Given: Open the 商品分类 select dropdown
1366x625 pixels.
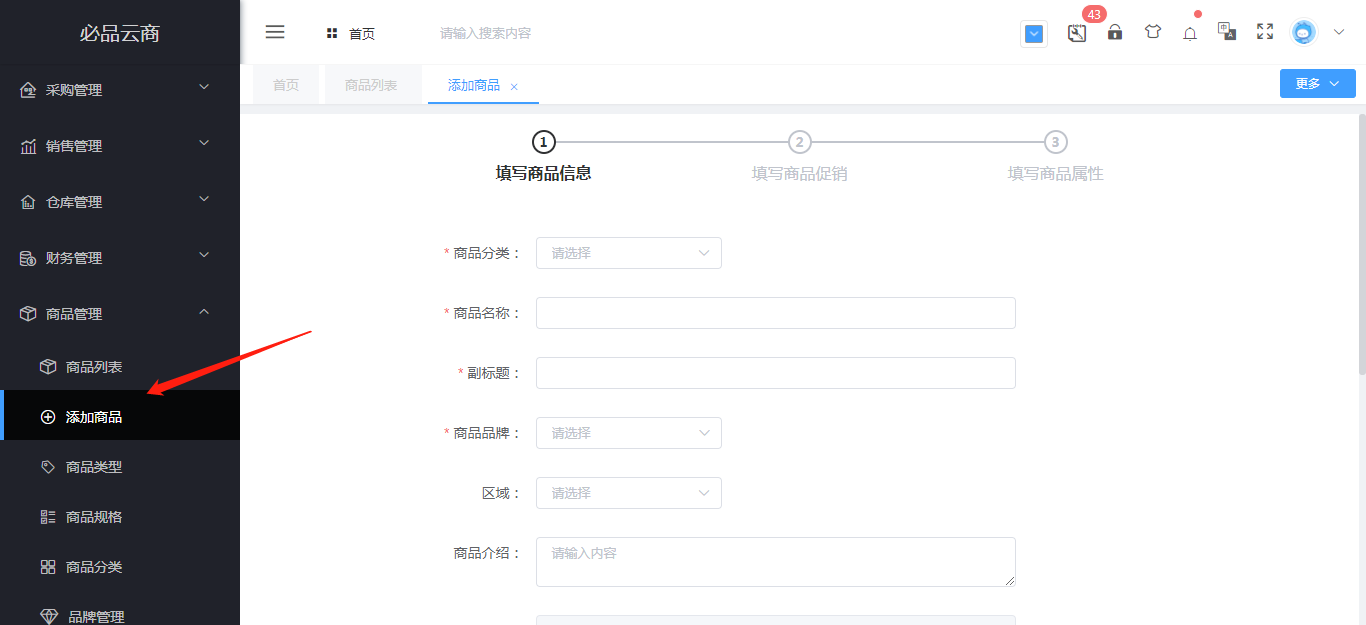Looking at the screenshot, I should [629, 253].
